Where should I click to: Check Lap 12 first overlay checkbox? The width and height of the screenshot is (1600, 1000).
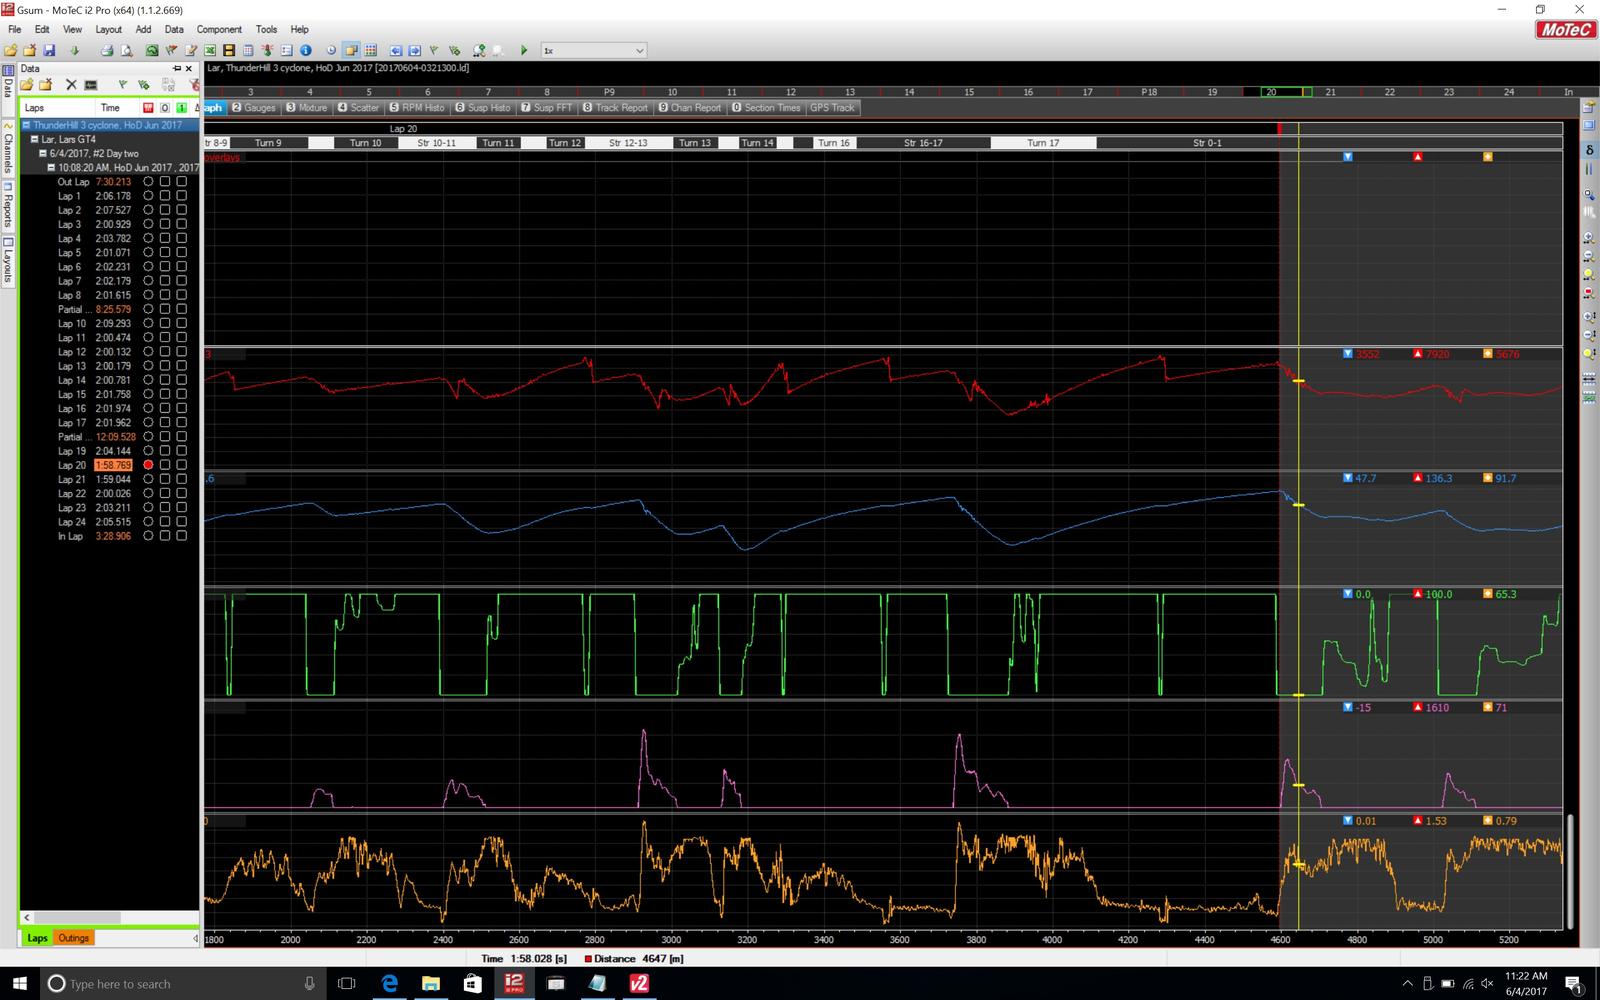pos(165,352)
